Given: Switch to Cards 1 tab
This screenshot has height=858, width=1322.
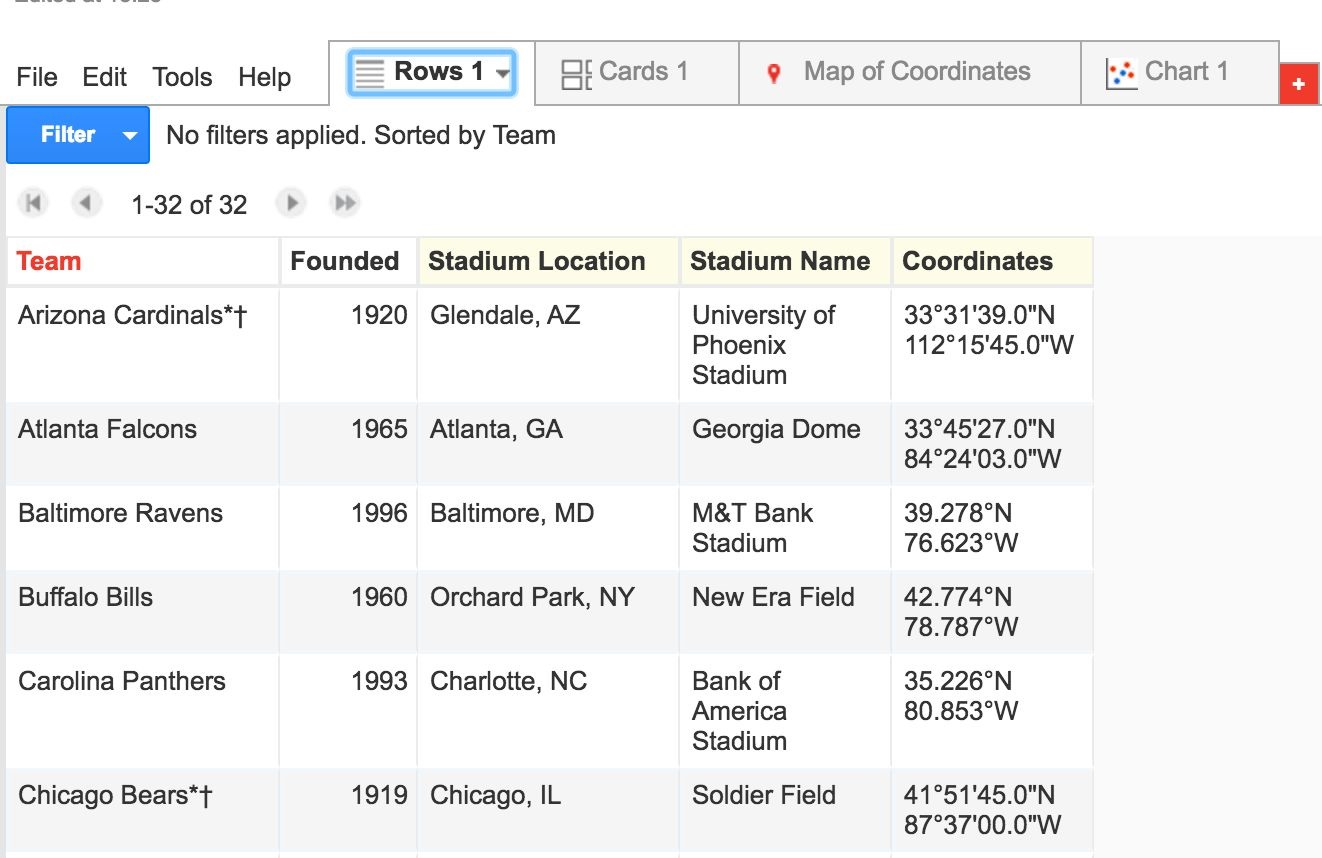Looking at the screenshot, I should coord(637,72).
